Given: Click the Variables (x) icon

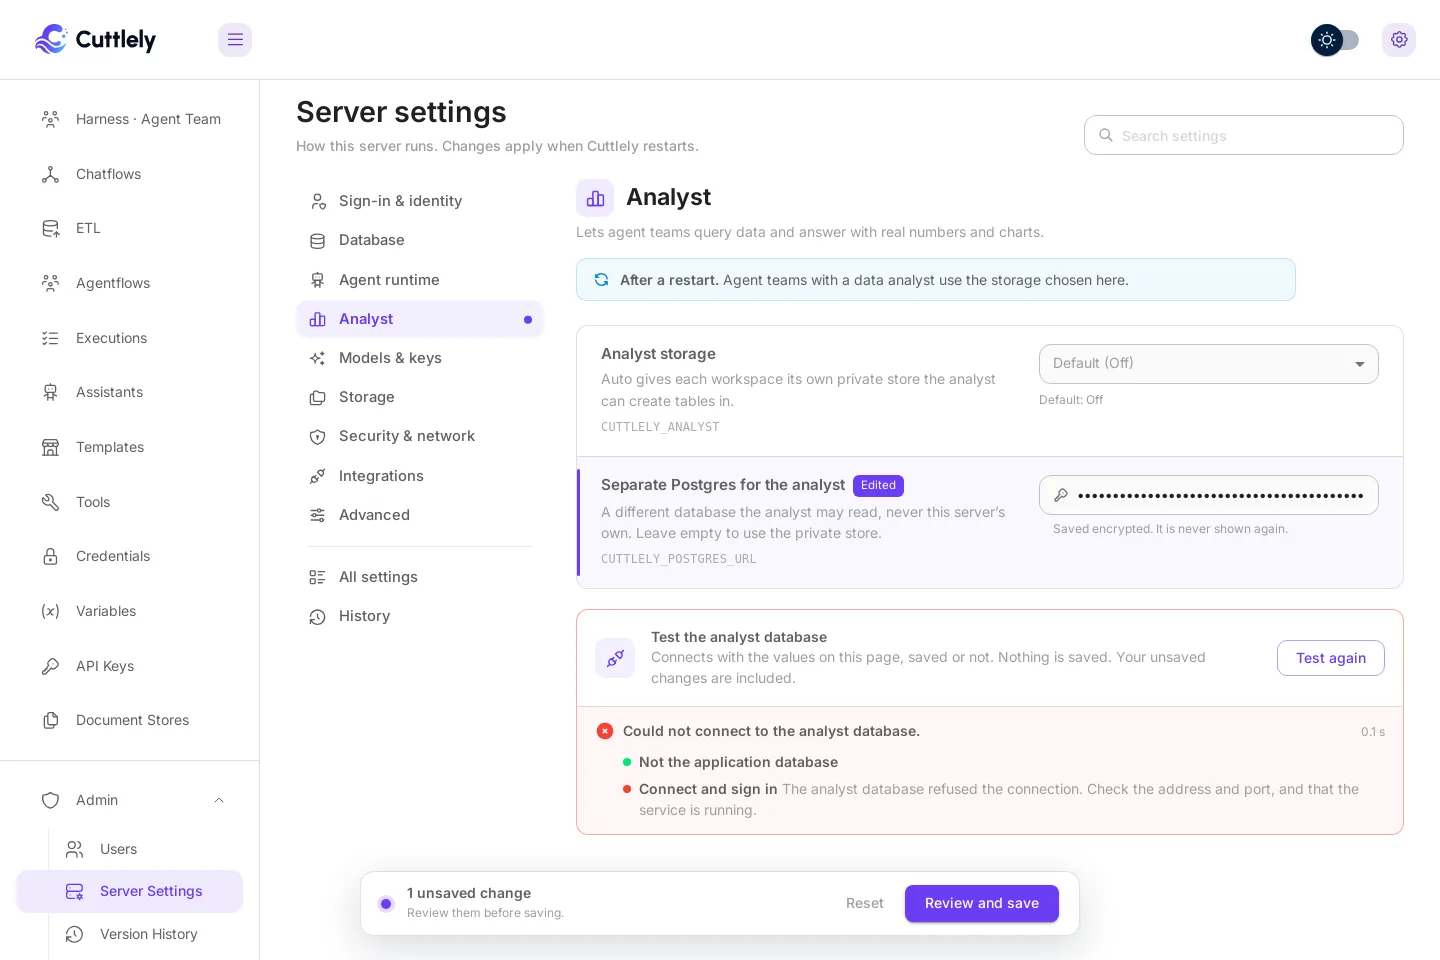Looking at the screenshot, I should click(x=50, y=611).
